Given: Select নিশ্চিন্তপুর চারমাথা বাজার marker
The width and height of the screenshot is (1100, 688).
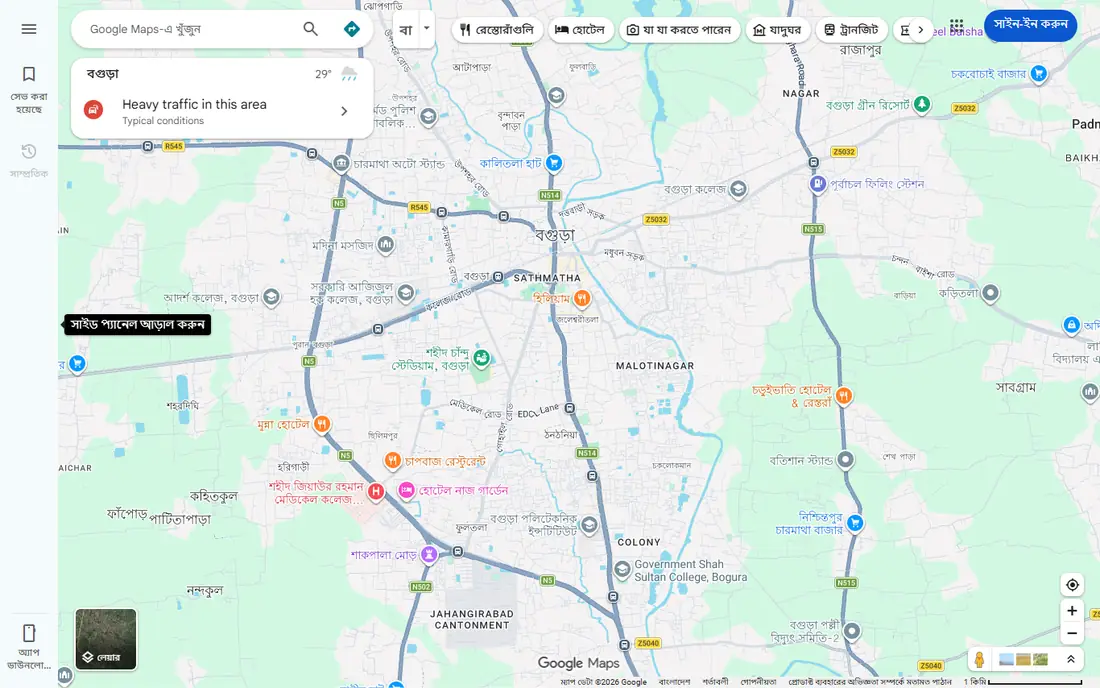Looking at the screenshot, I should pos(854,522).
